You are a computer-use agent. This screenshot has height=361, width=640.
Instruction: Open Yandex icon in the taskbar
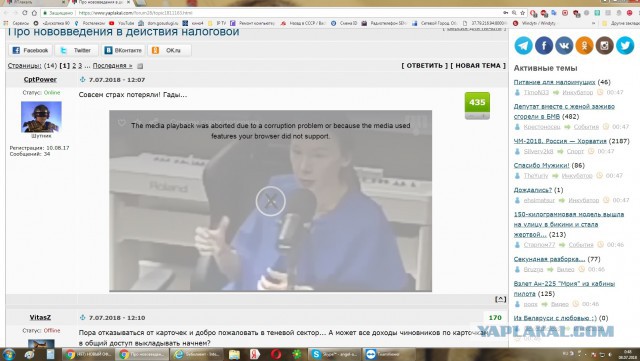pos(255,354)
